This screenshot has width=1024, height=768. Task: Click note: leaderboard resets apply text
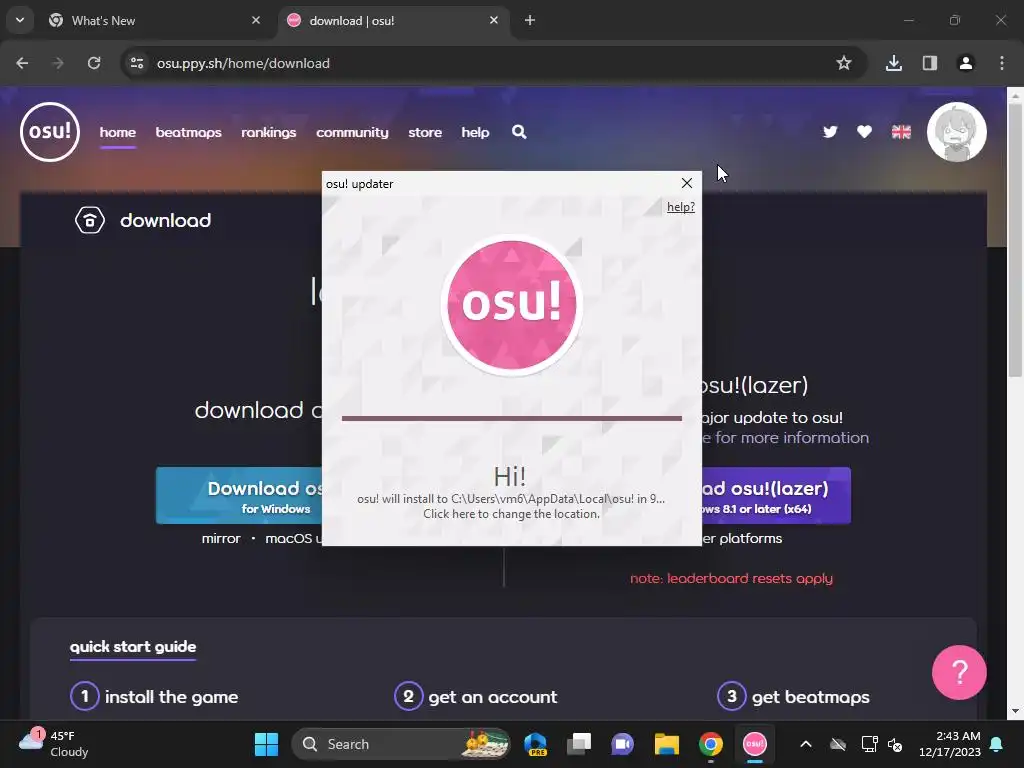point(731,579)
